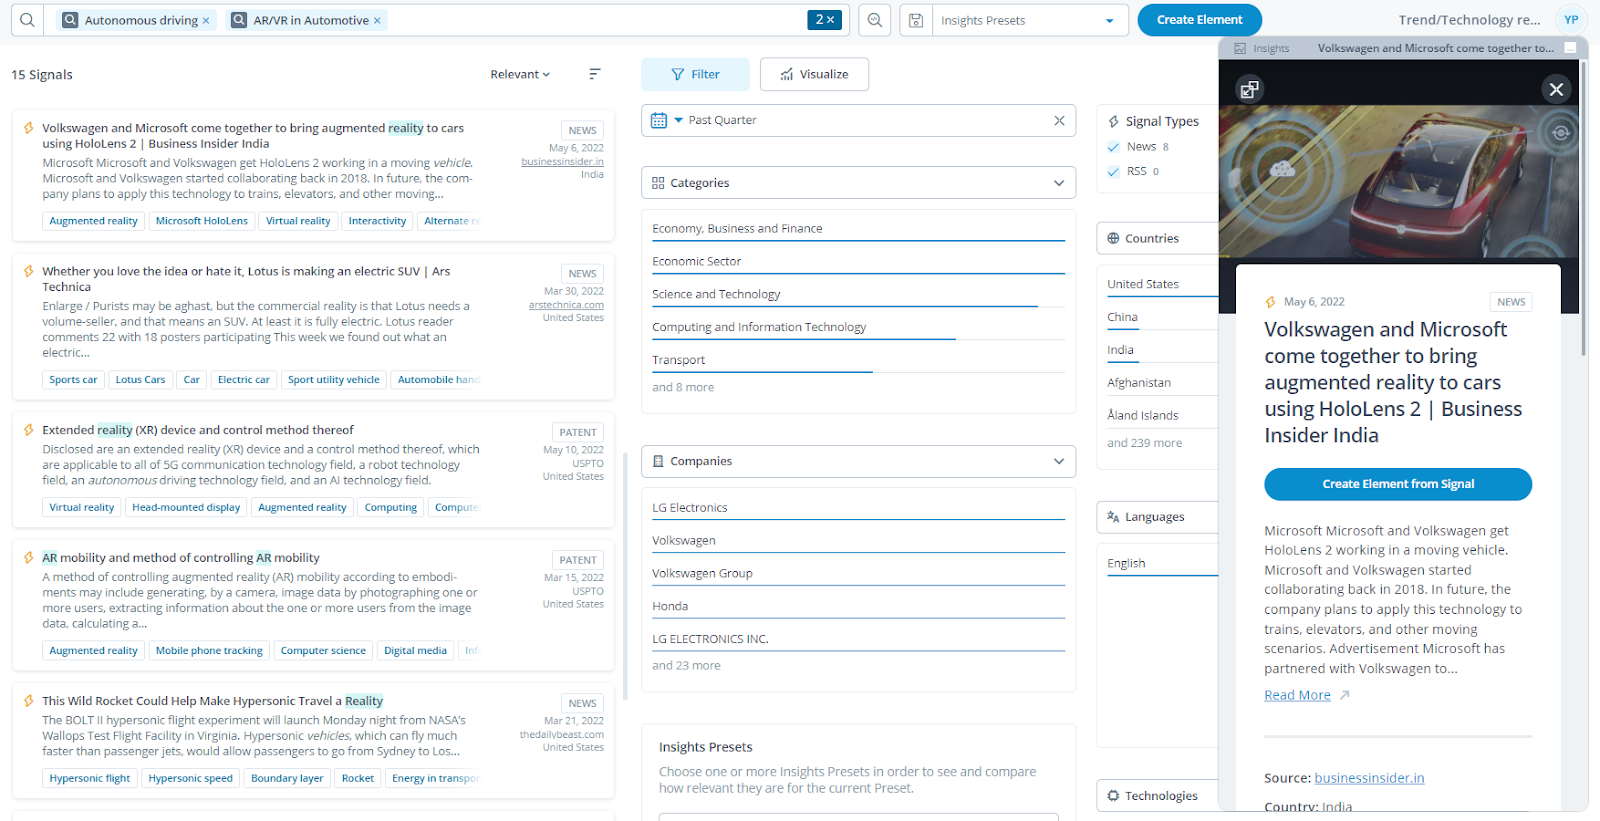Open businessinsider.in link in first signal
This screenshot has height=821, width=1600.
(562, 162)
